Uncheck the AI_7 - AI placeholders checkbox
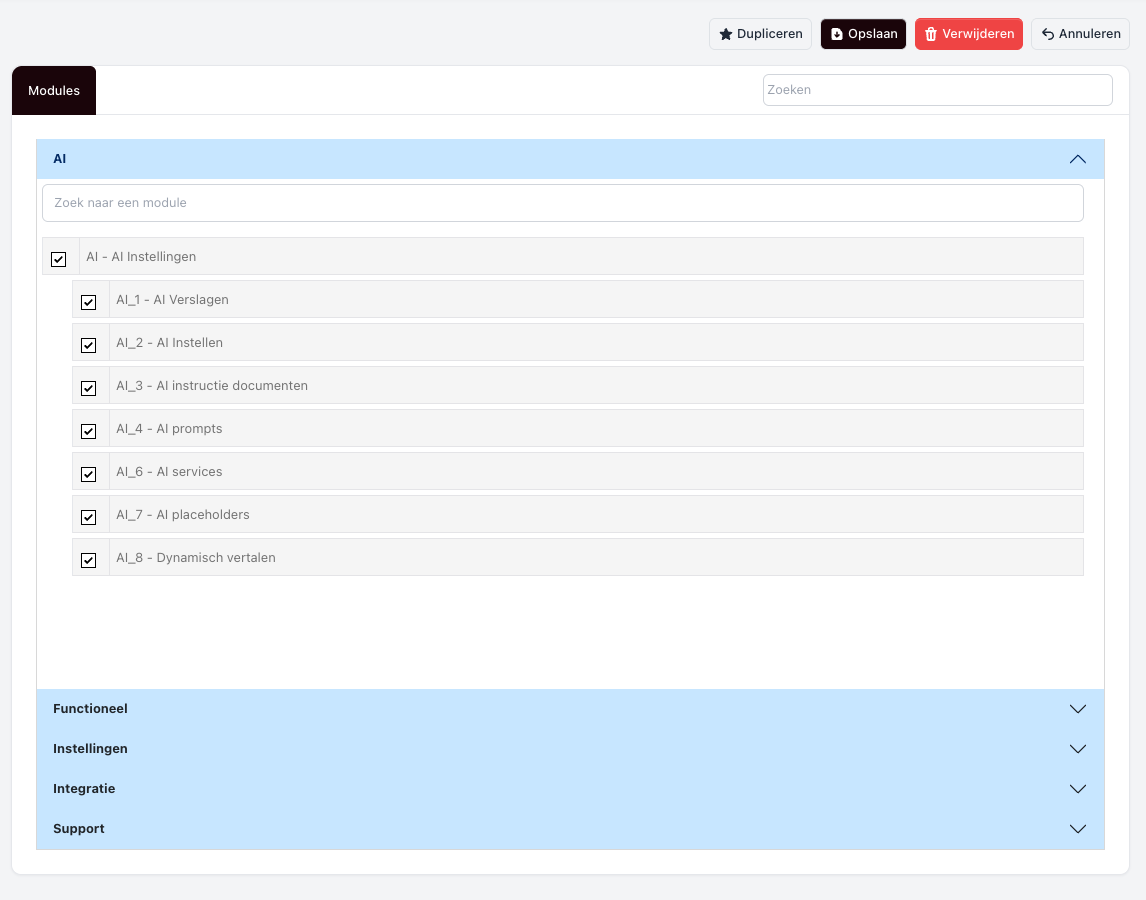 point(88,518)
